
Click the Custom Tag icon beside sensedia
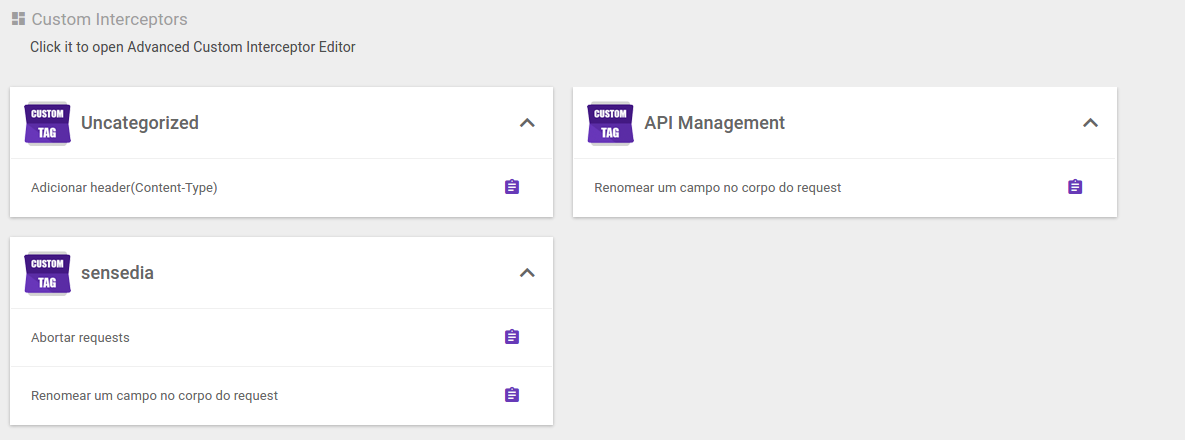coord(47,273)
